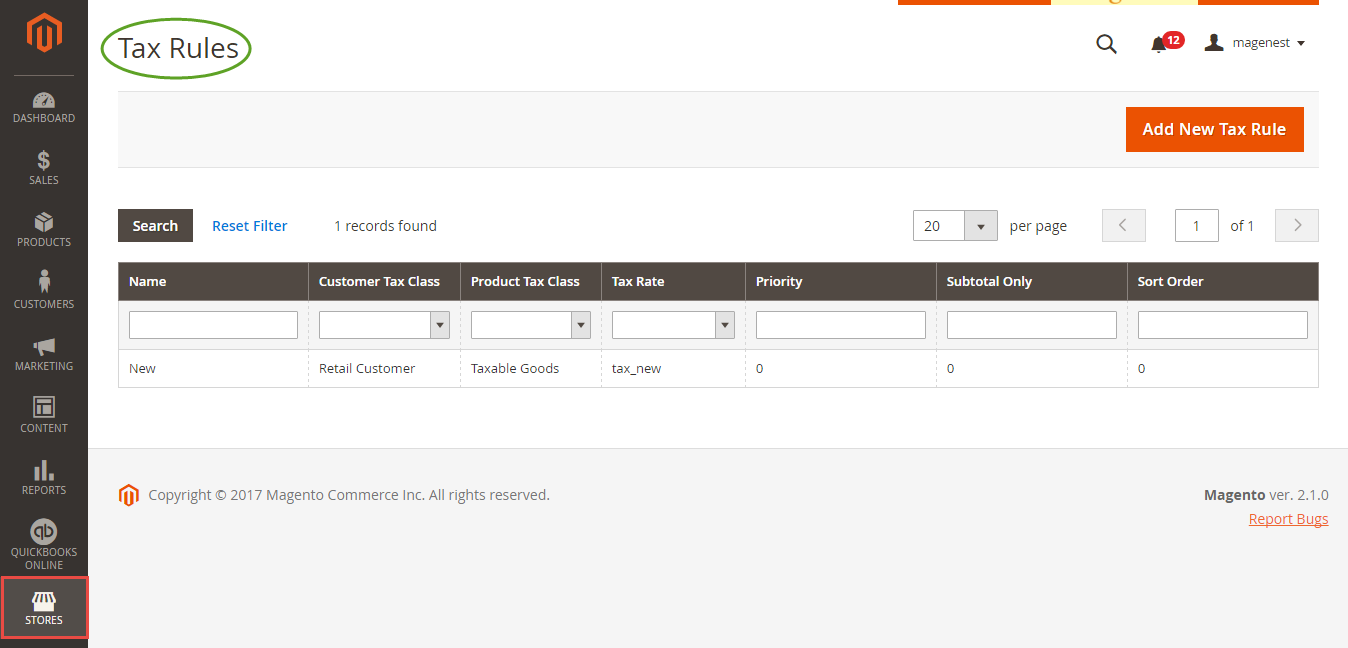Open the Customers sidebar icon

pyautogui.click(x=44, y=291)
